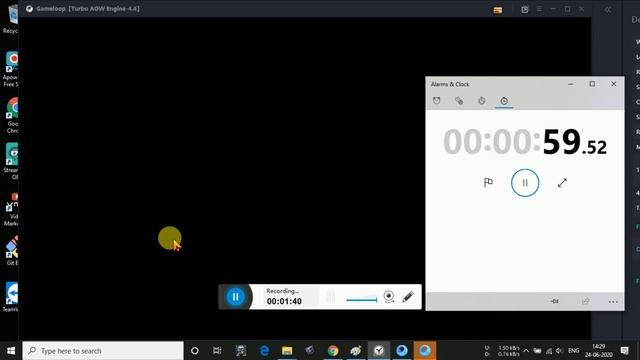Open File Explorer from the taskbar

[287, 351]
